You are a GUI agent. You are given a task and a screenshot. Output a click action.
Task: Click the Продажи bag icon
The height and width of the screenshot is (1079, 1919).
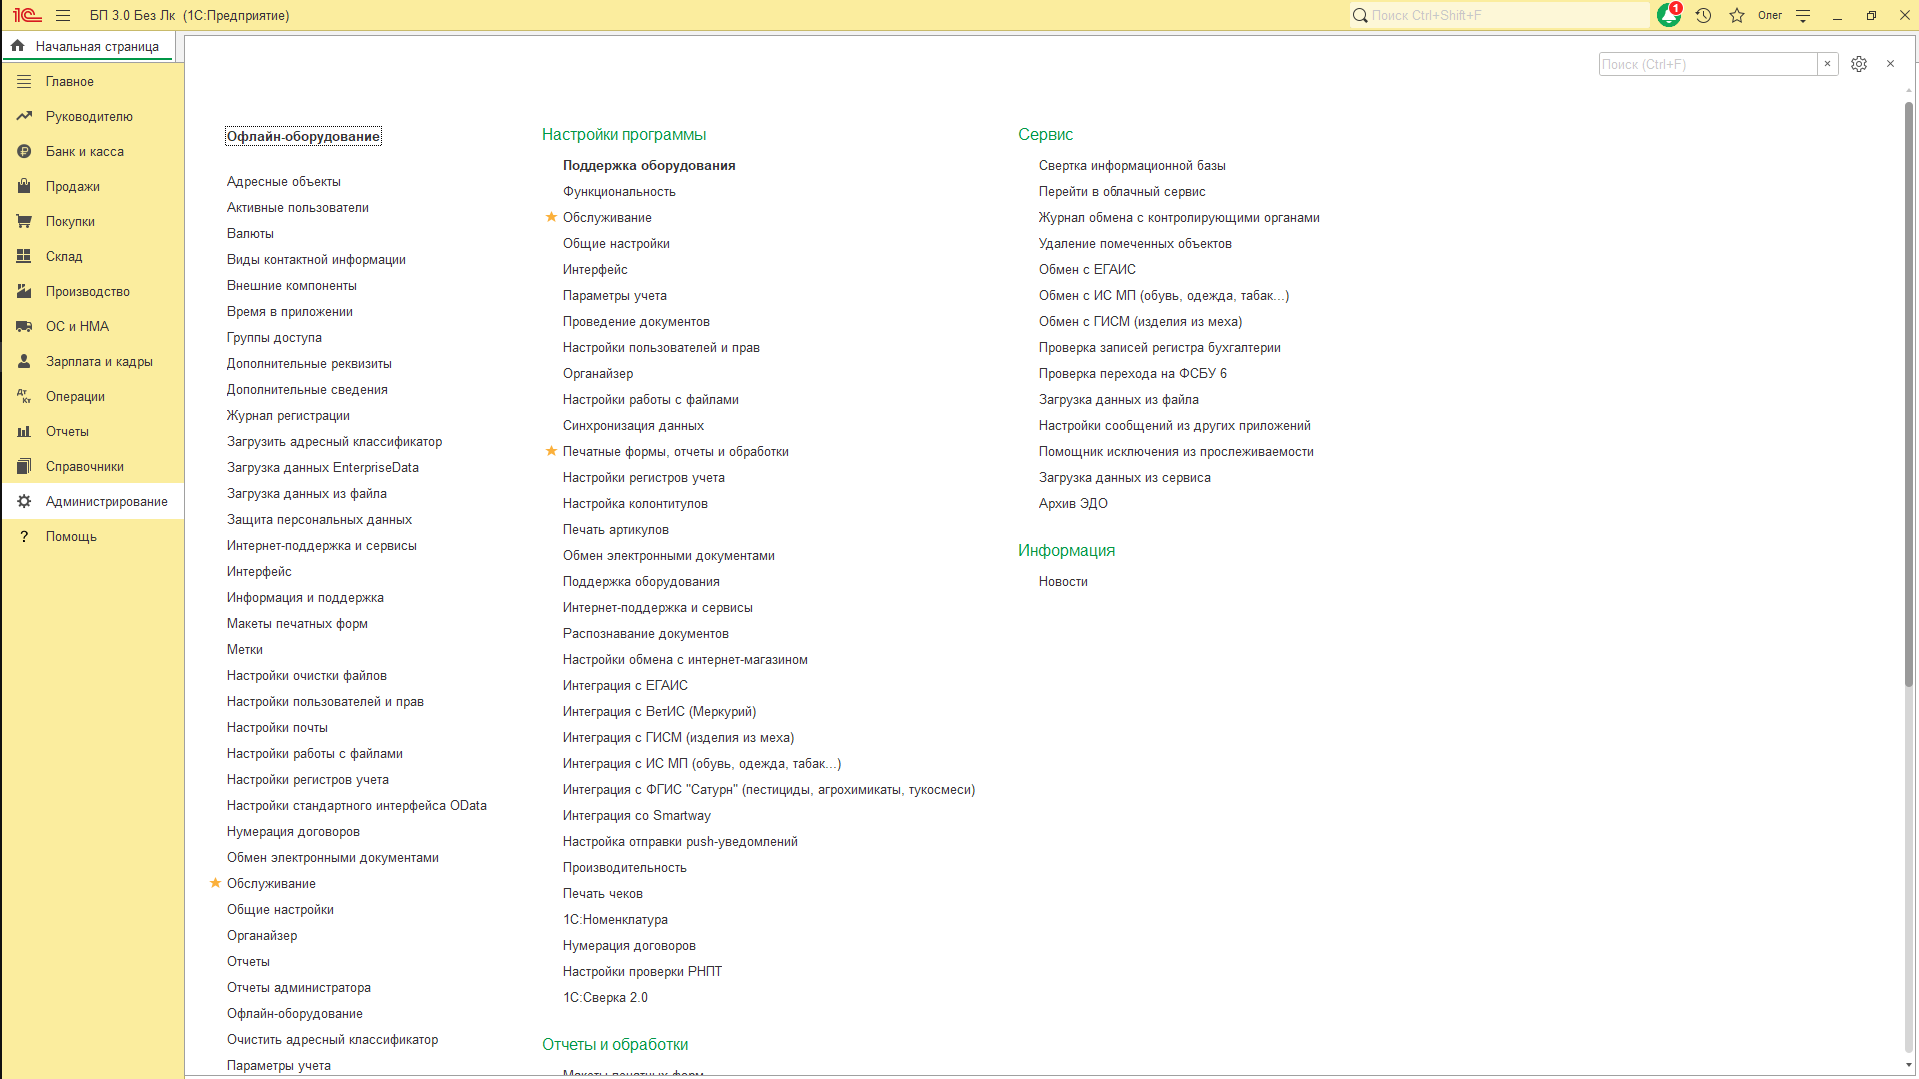point(24,187)
